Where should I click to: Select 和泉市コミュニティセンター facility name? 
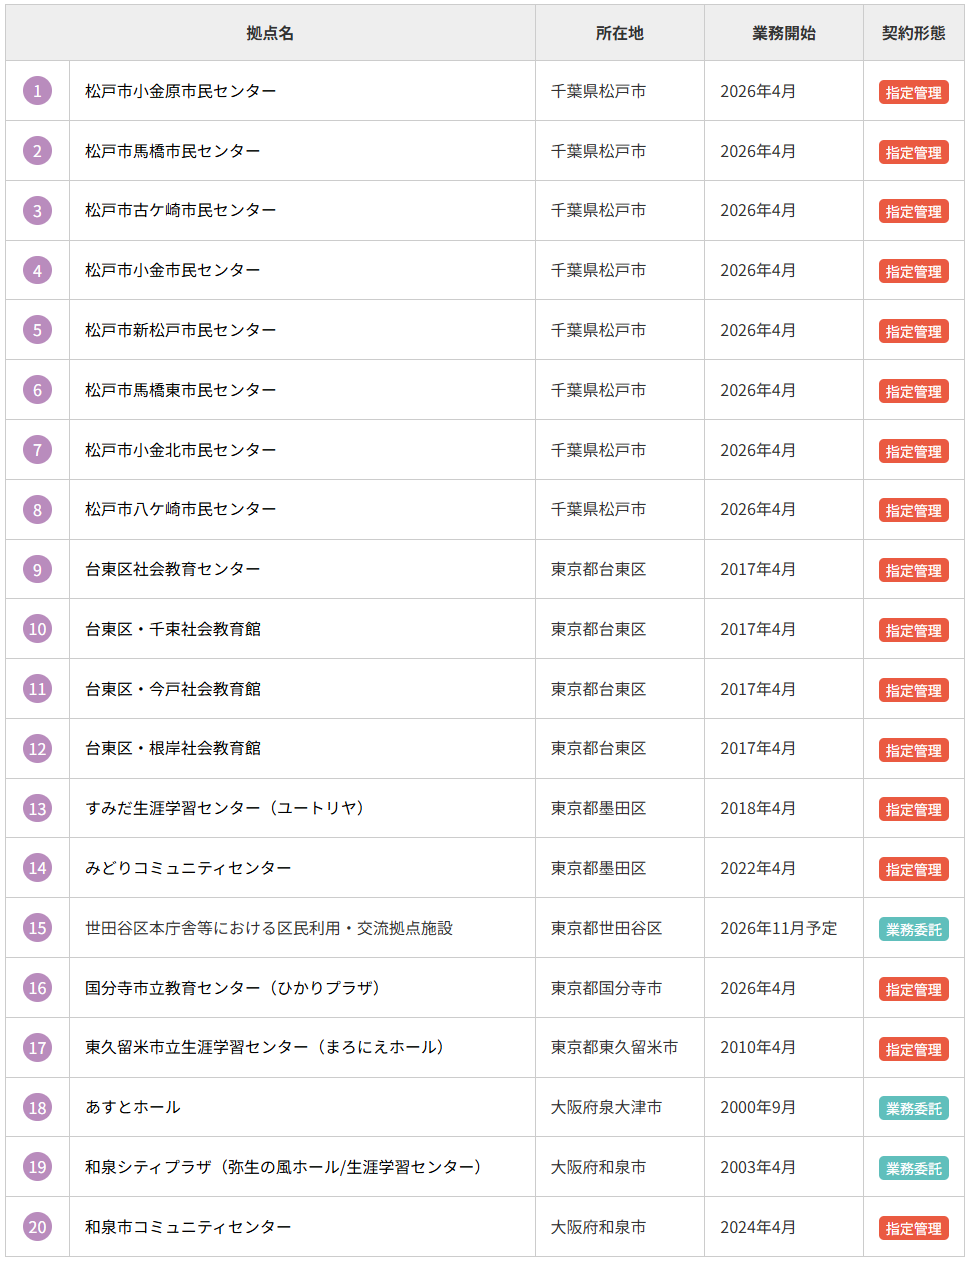coord(188,1227)
